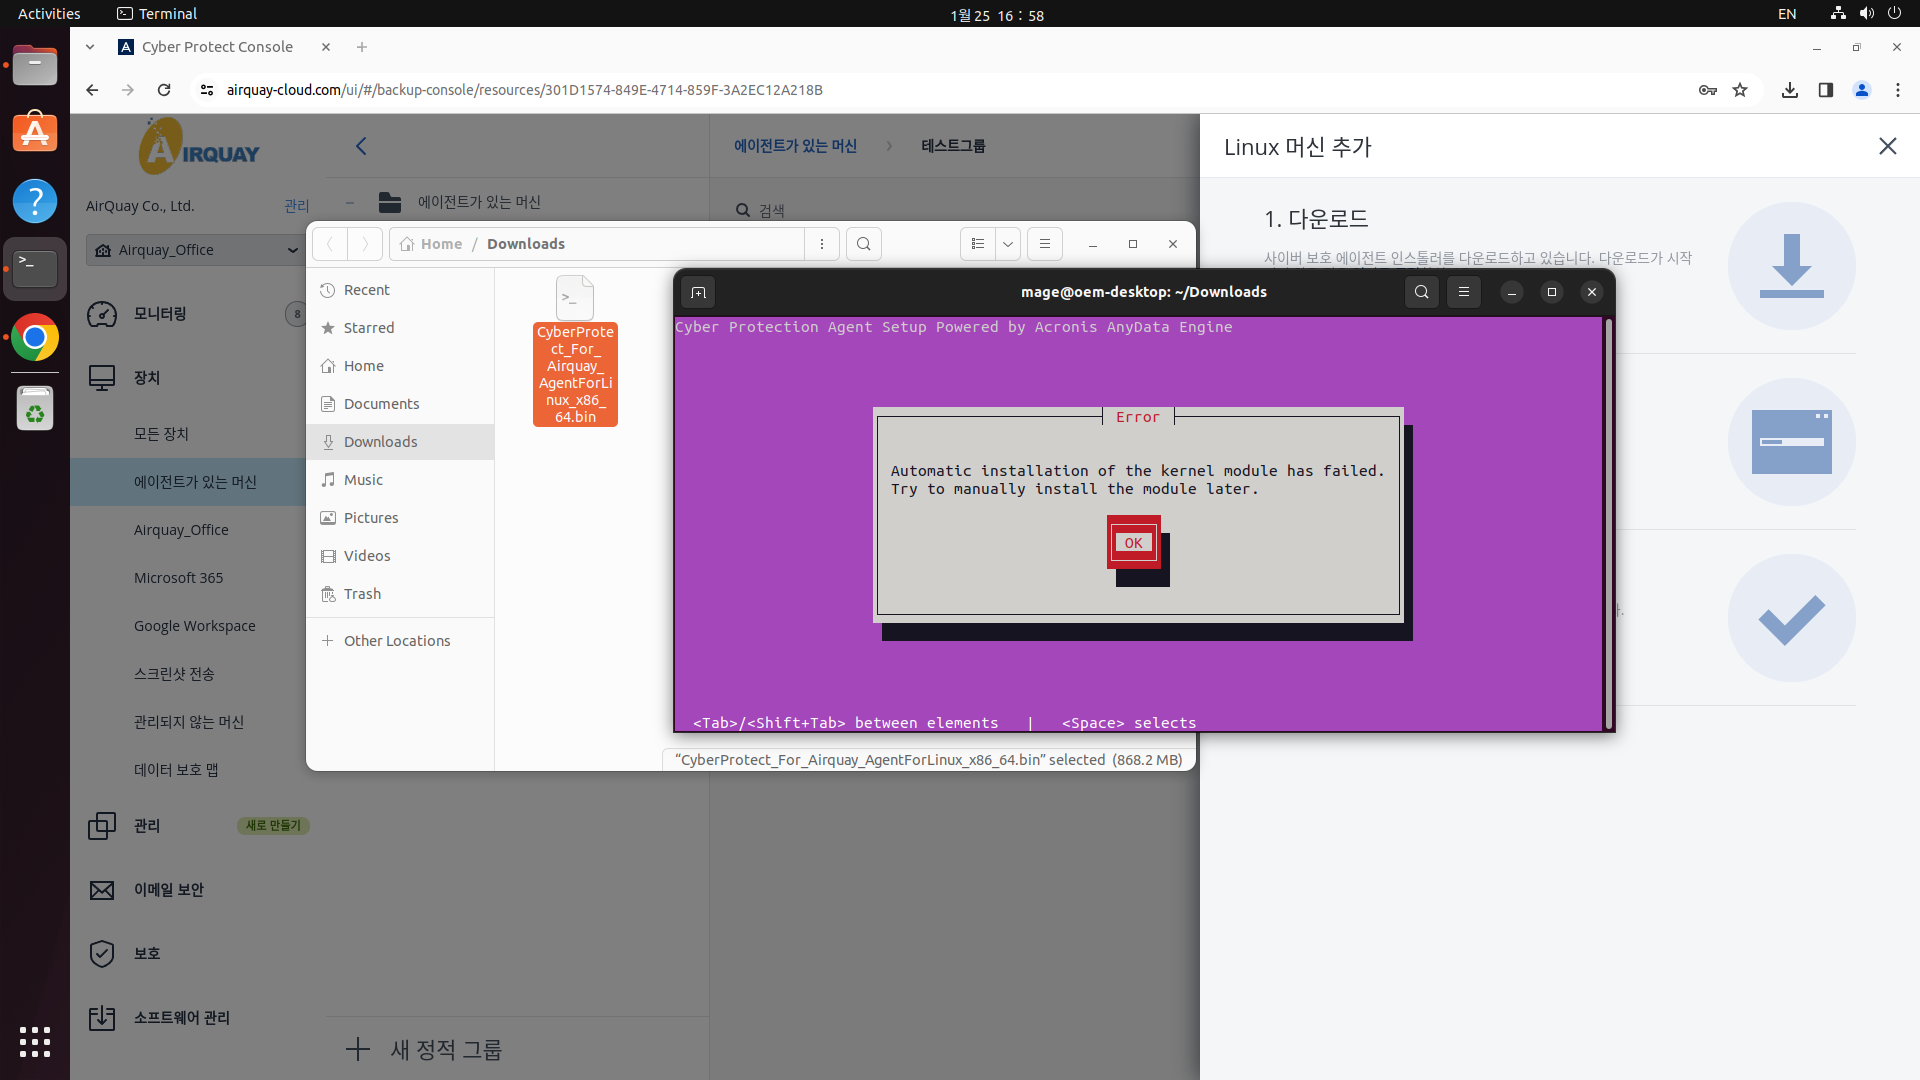Select the CyberProtect .bin file

click(575, 350)
